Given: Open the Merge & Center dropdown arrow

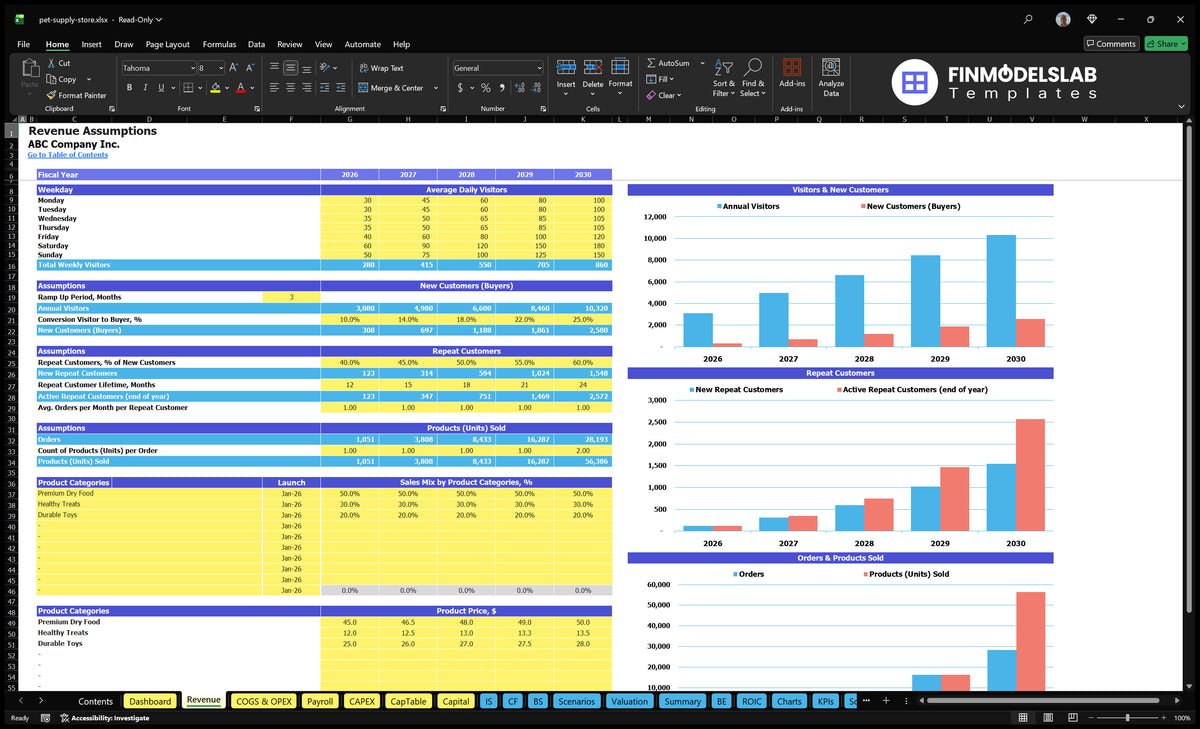Looking at the screenshot, I should coord(436,88).
